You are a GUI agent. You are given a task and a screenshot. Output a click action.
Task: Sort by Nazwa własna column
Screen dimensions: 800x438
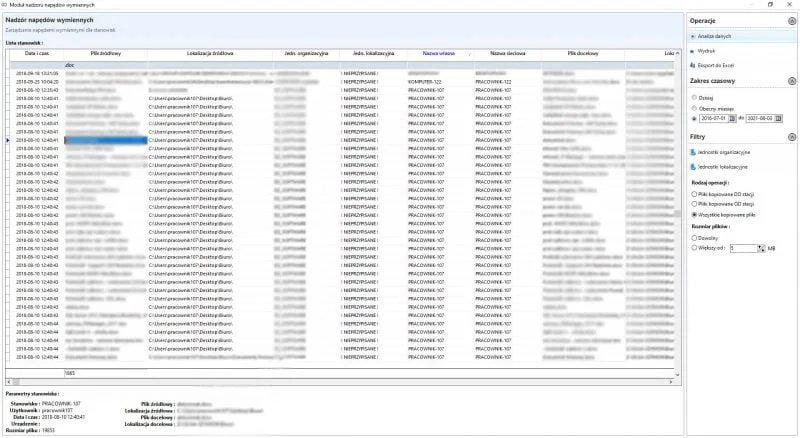[439, 54]
